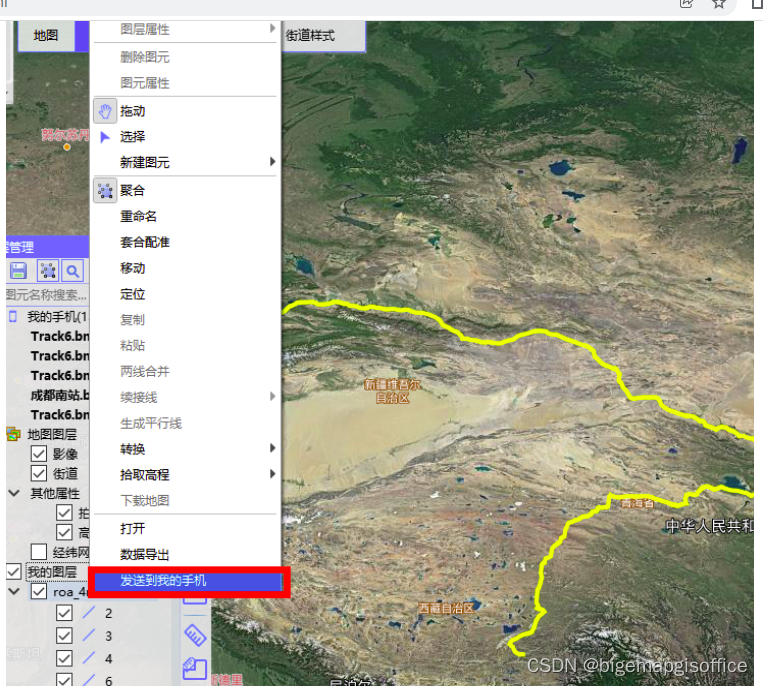Uncheck the roa_4 layer checkbox
Image resolution: width=763 pixels, height=686 pixels.
(39, 592)
